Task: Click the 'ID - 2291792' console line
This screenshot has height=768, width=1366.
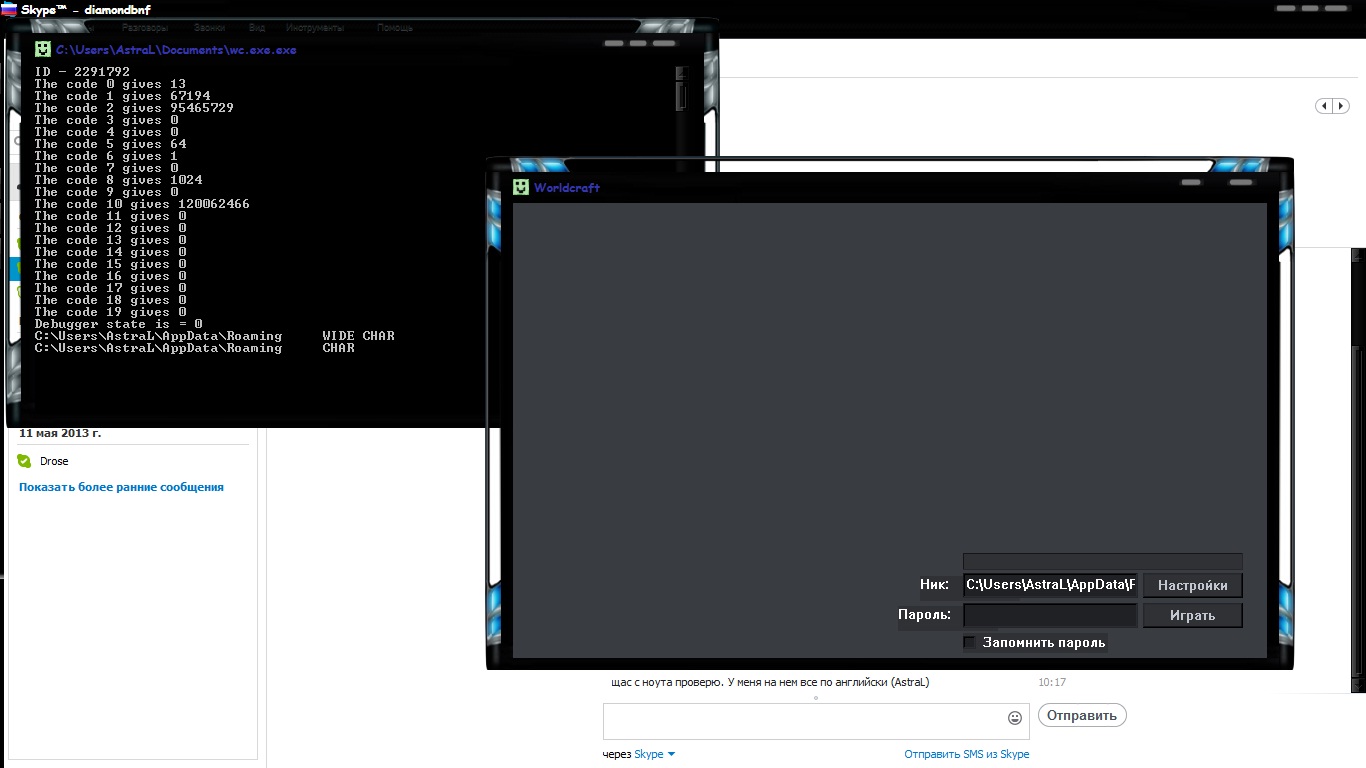Action: coord(82,72)
